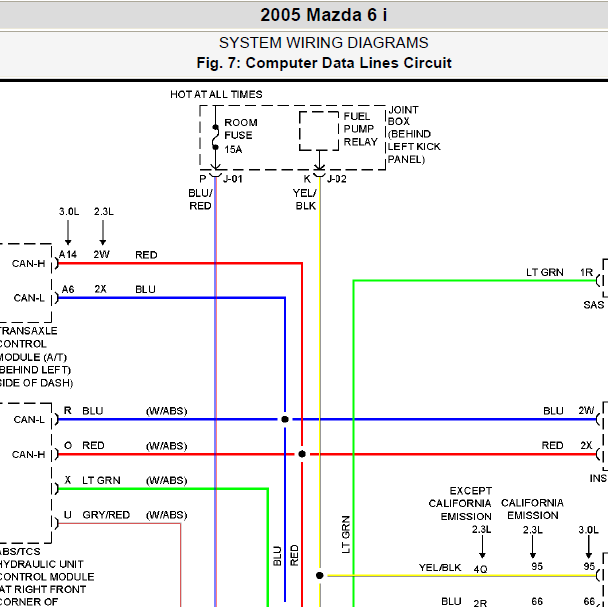Click the '2005 Mazda 6 i' title

coord(323,16)
